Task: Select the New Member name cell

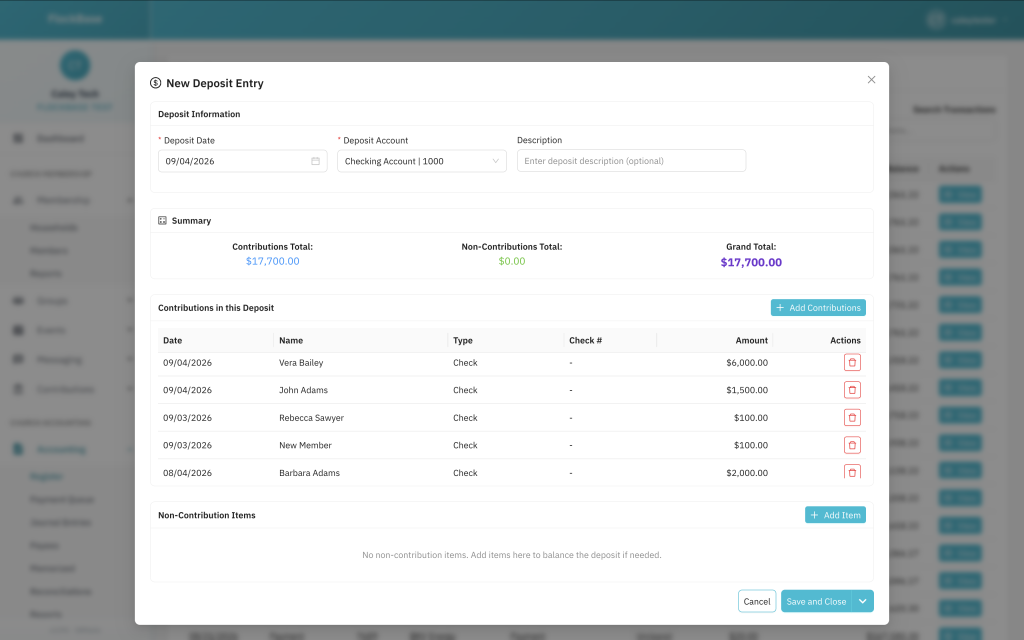Action: (306, 445)
